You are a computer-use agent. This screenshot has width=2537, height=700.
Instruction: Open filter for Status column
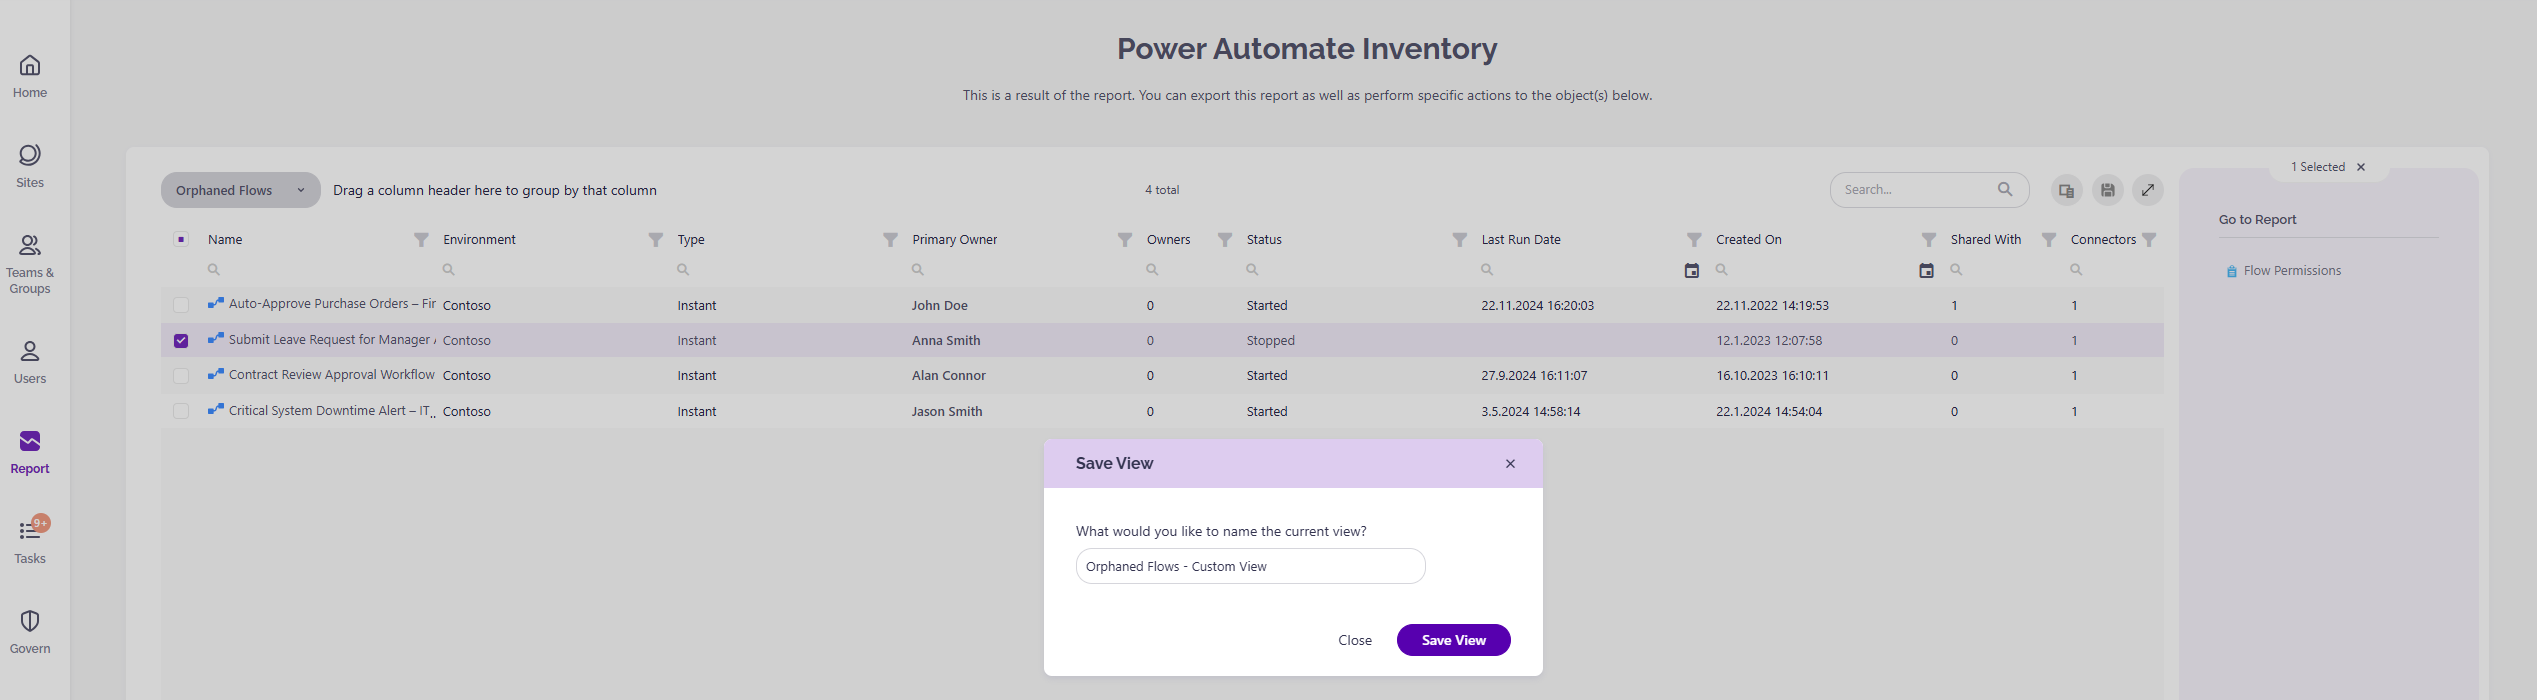[x=1460, y=240]
